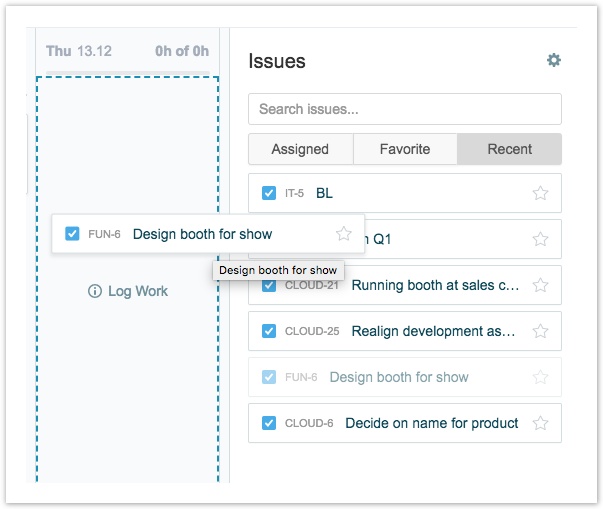Viewport: 603px width, 509px height.
Task: Click the Search issues field
Action: (x=404, y=109)
